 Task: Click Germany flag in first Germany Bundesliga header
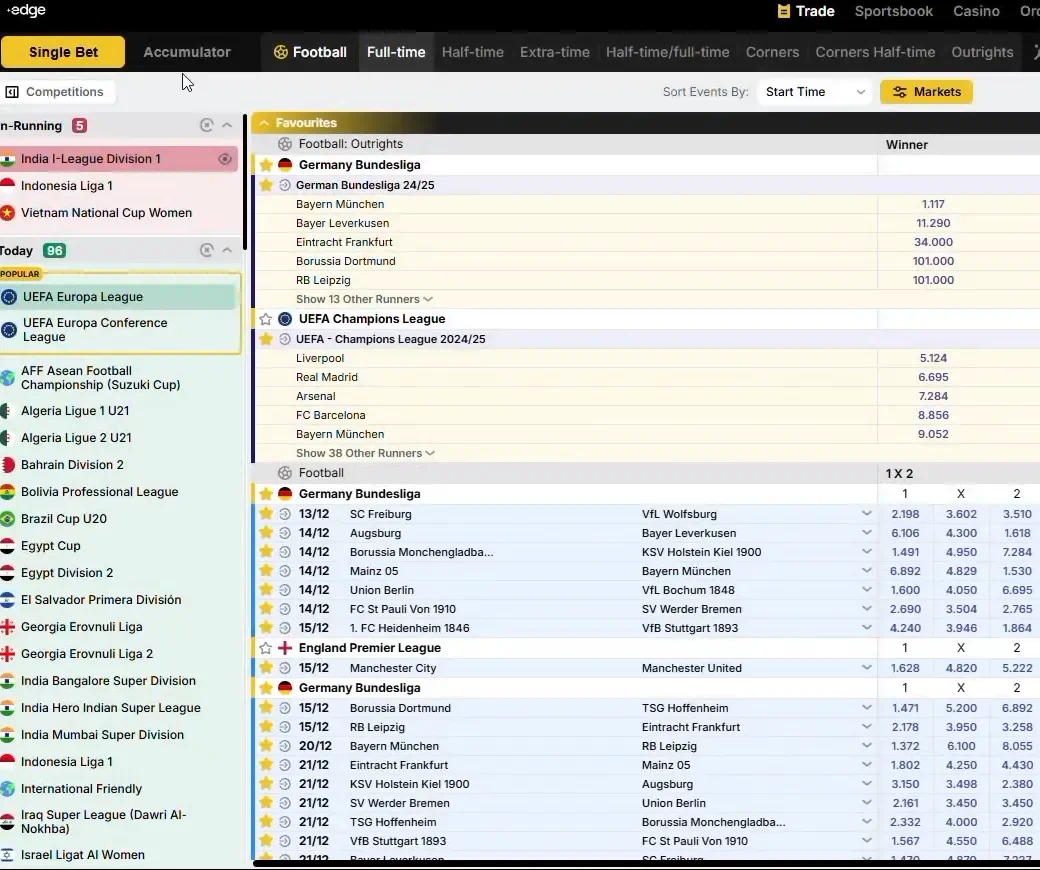pos(285,164)
